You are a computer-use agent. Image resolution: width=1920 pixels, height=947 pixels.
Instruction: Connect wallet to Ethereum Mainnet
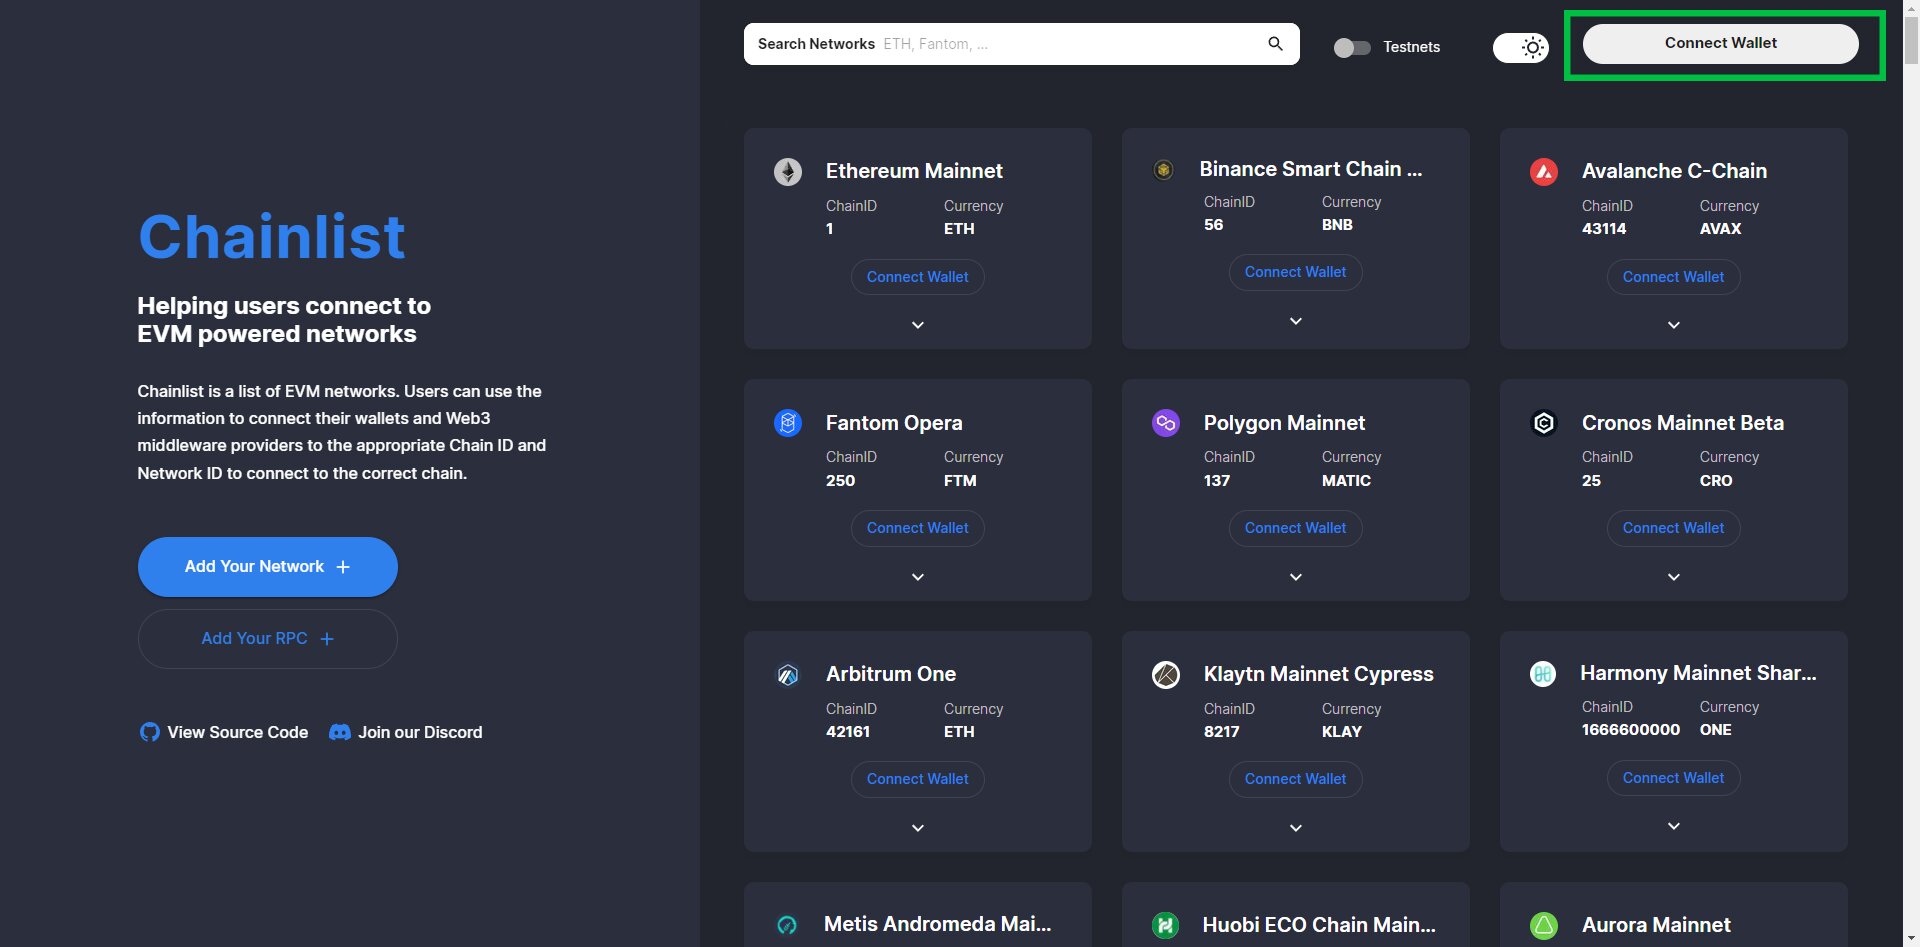point(918,277)
